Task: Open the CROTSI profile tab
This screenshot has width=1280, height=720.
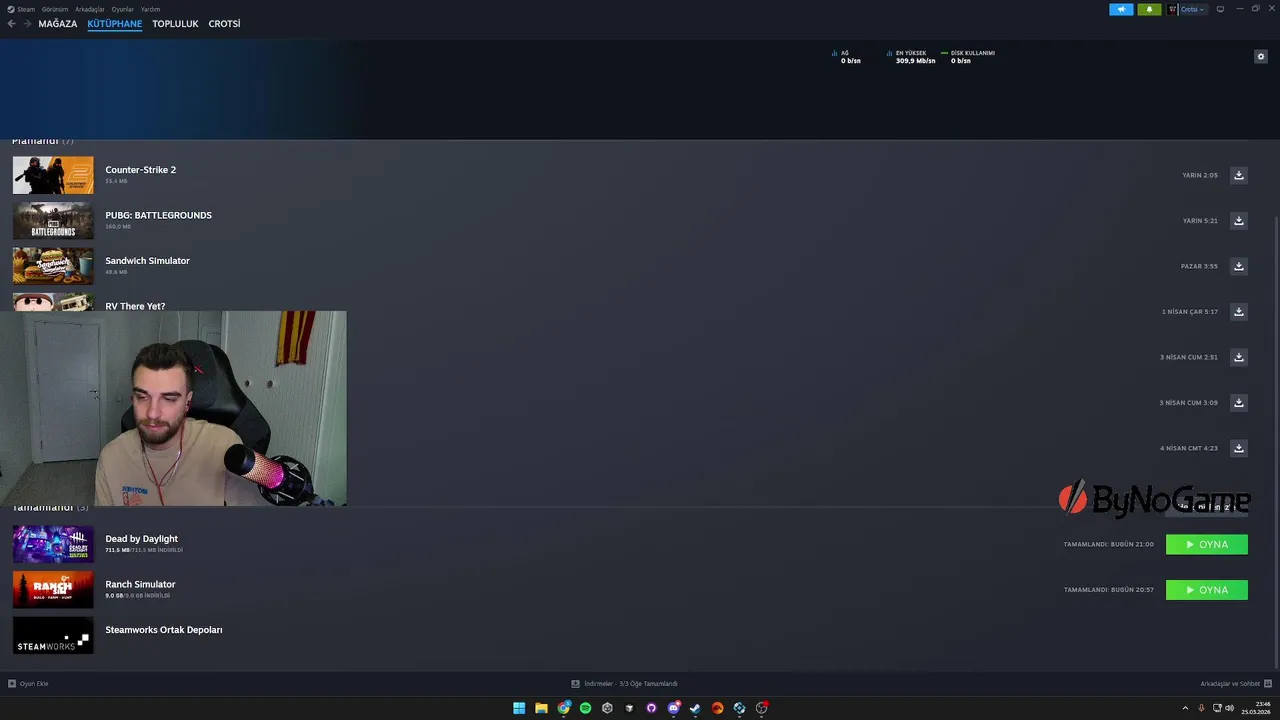Action: (x=225, y=24)
